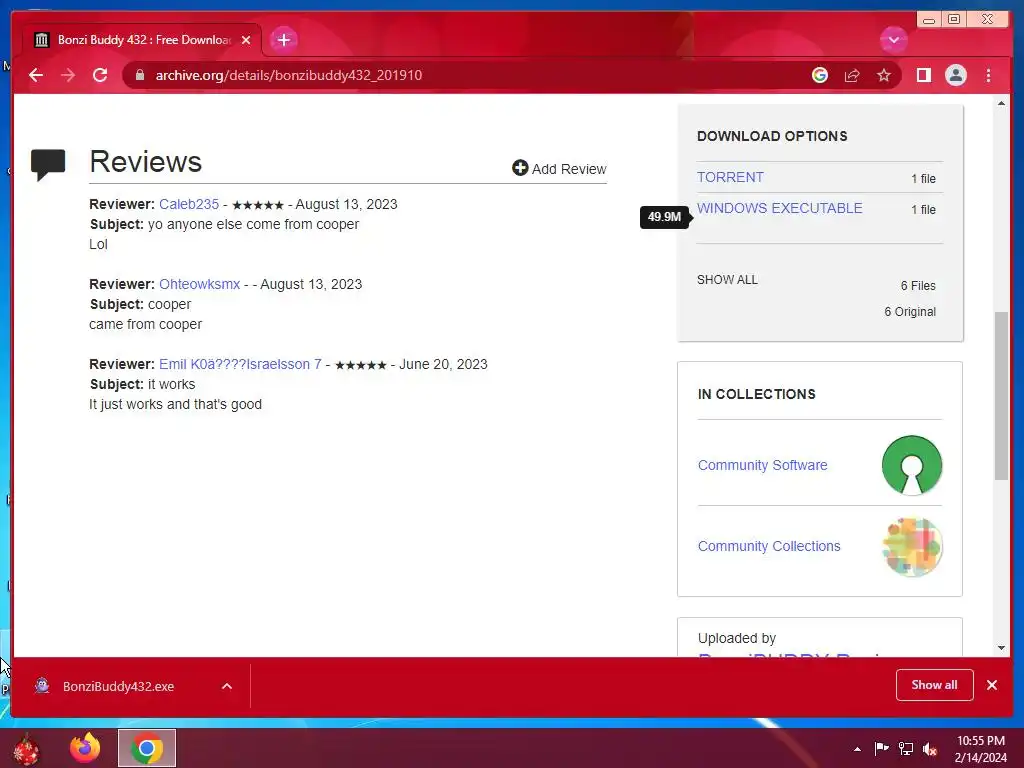Open Emil K0ä????Israelsson 7 profile
1024x768 pixels.
(240, 364)
